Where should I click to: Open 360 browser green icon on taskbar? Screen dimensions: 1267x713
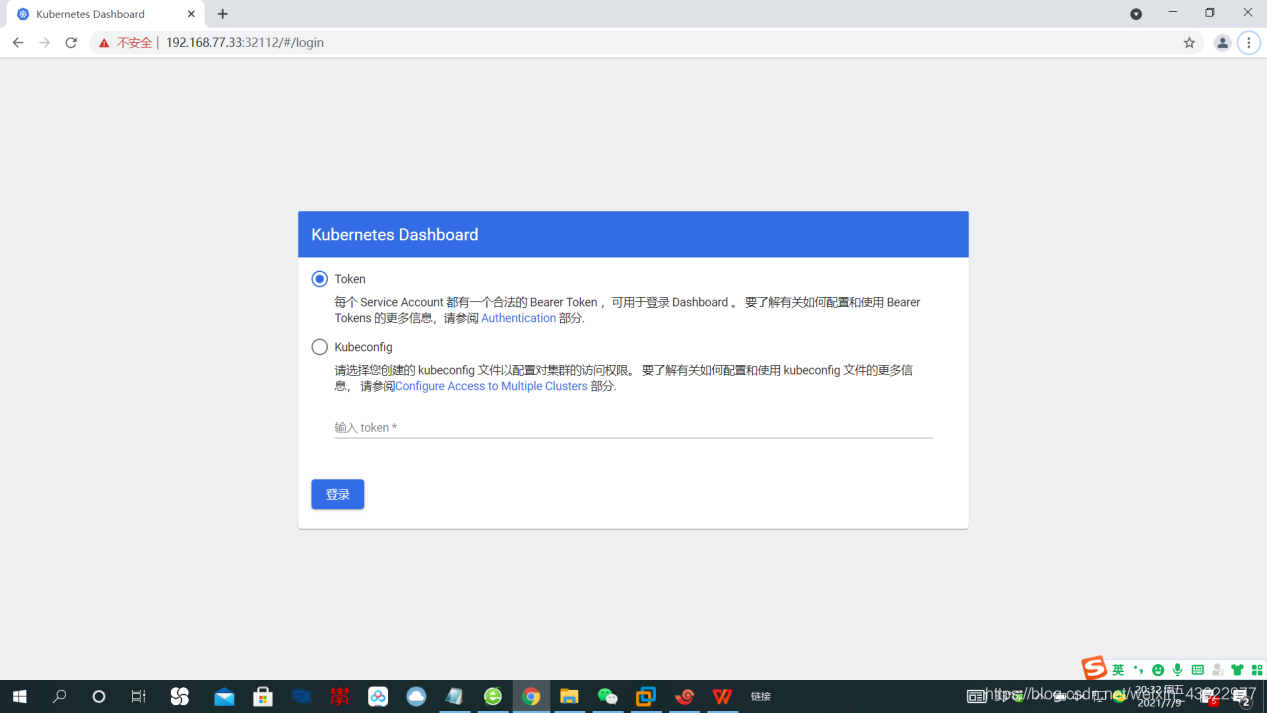click(x=493, y=696)
